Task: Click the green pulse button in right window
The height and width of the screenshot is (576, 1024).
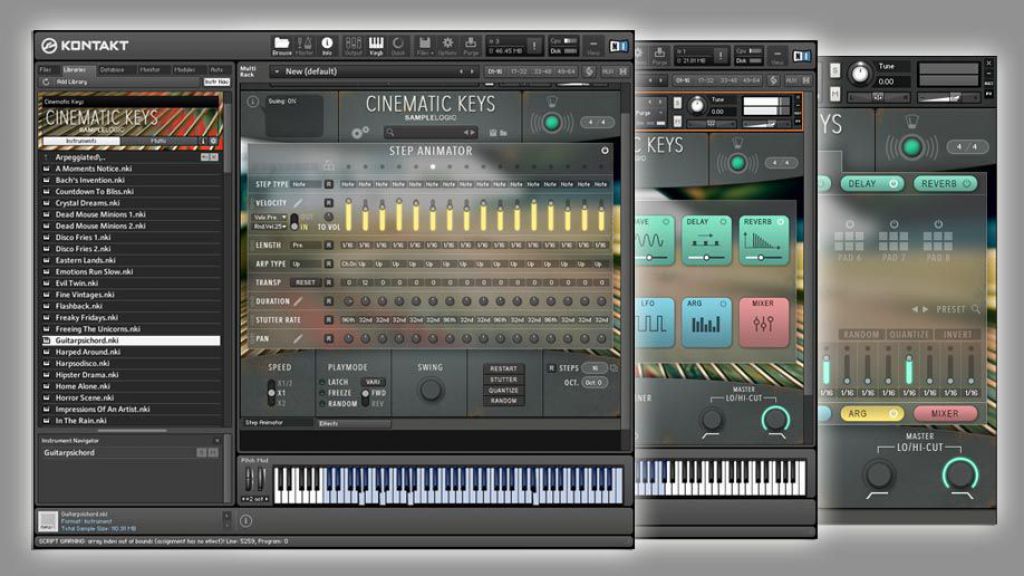Action: tap(911, 148)
